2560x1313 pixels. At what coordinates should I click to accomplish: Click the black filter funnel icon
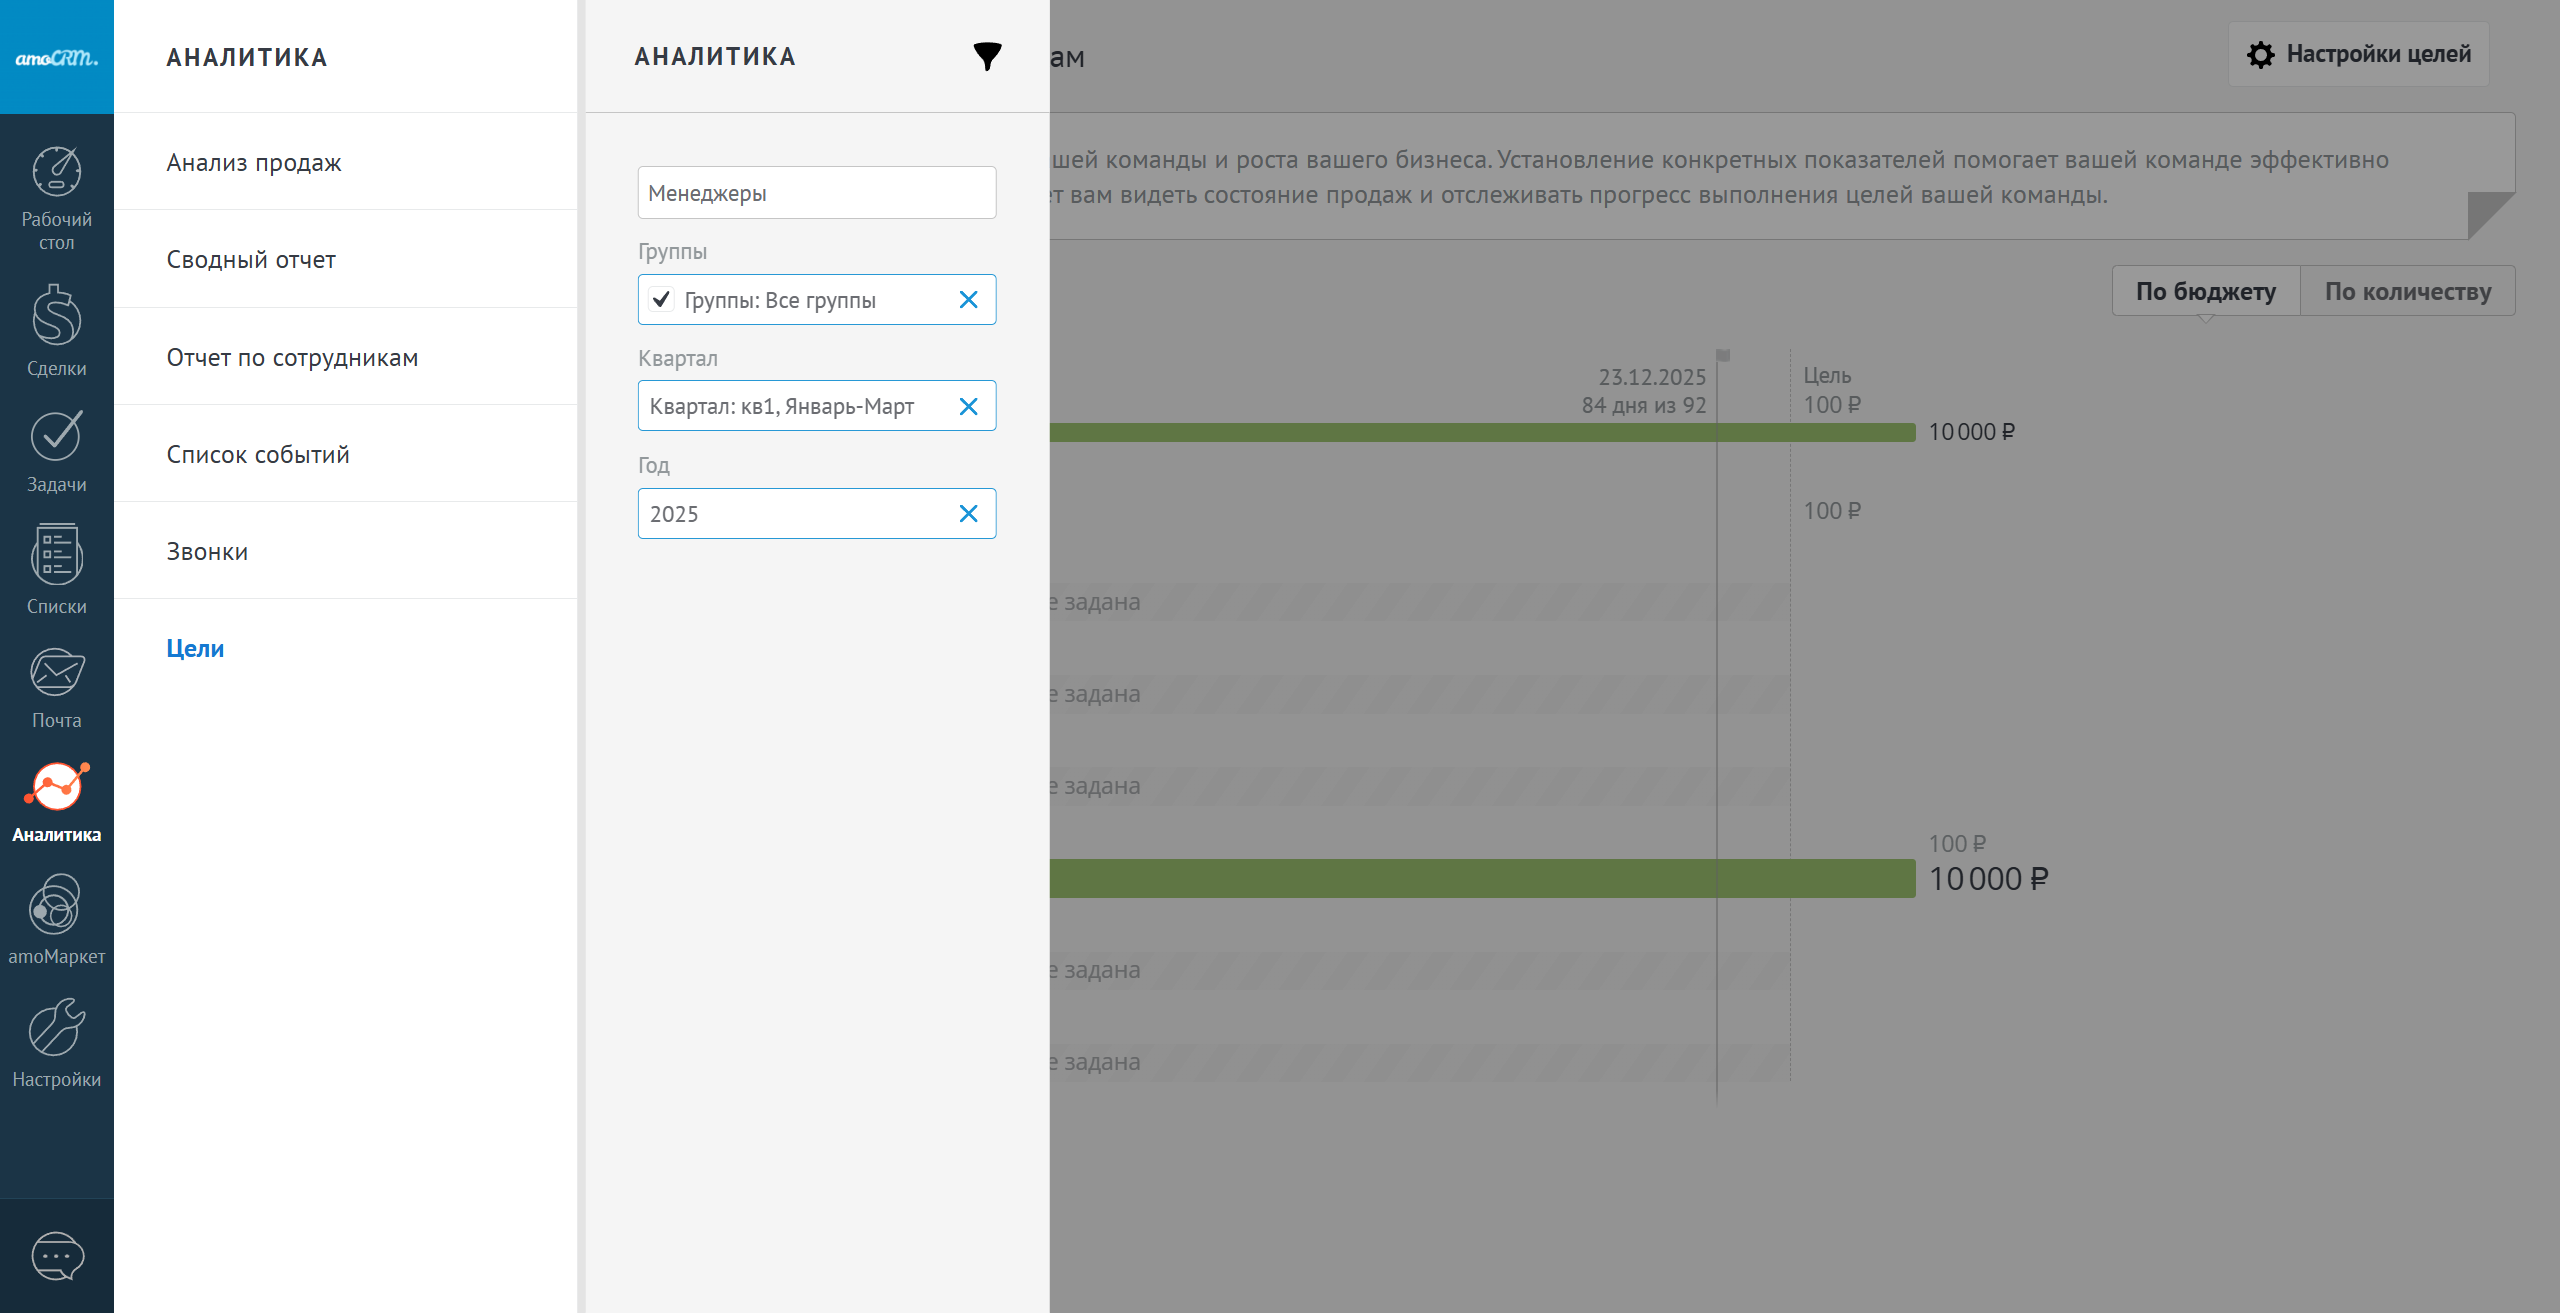pyautogui.click(x=987, y=56)
